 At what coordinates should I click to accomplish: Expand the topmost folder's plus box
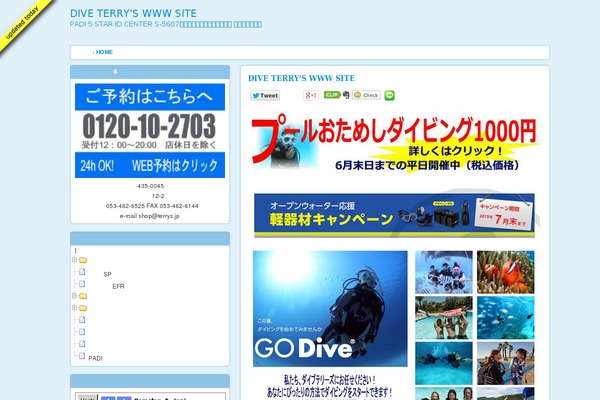coord(74,260)
